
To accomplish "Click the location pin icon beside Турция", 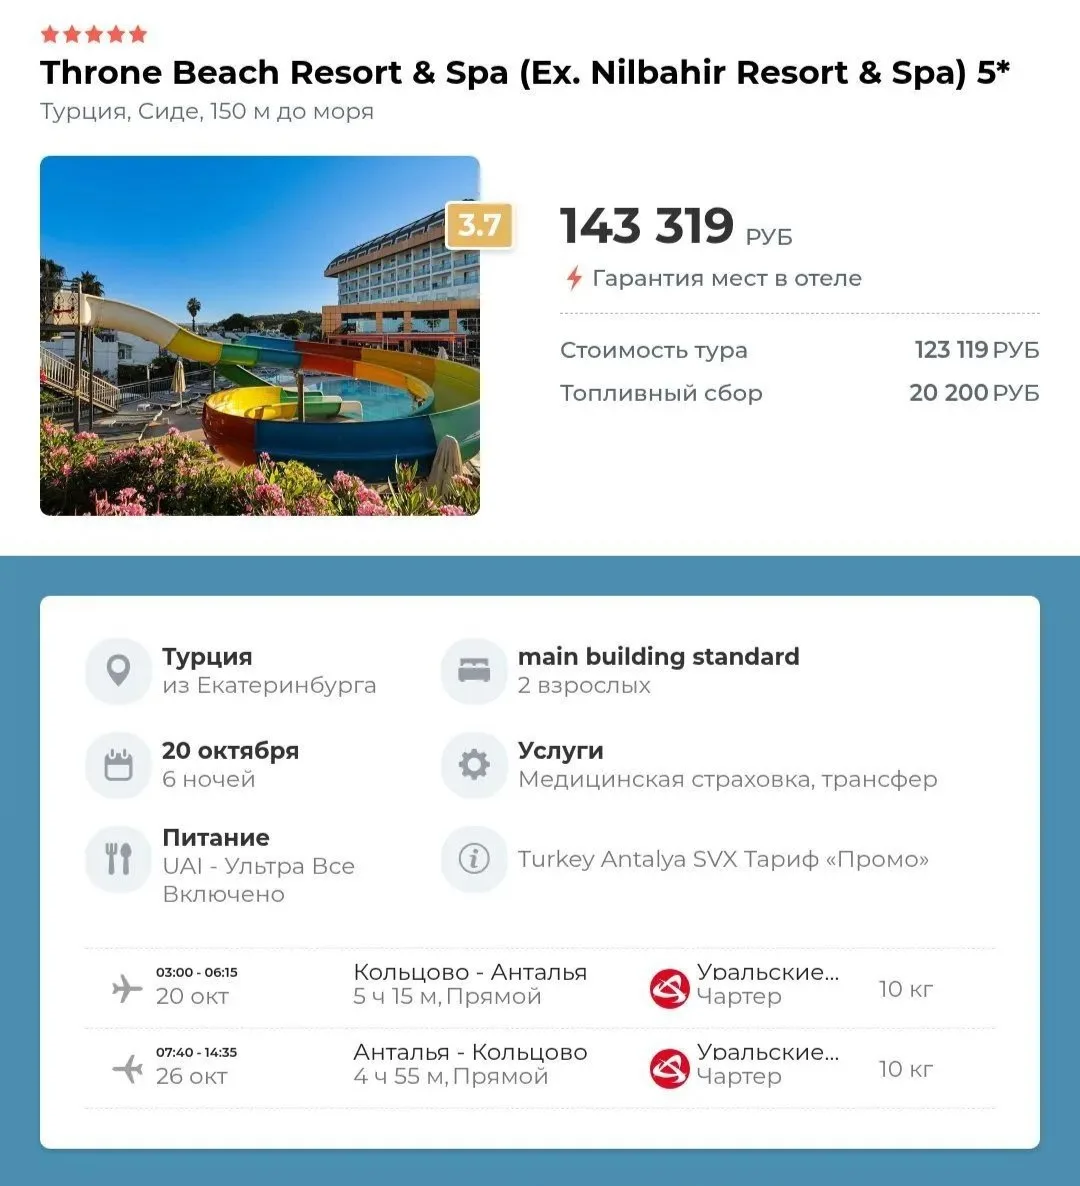I will point(119,670).
